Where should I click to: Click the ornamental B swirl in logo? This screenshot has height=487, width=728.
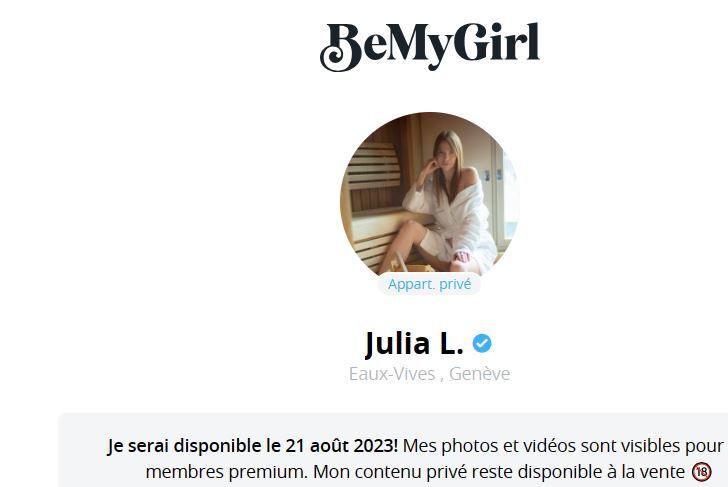(341, 48)
